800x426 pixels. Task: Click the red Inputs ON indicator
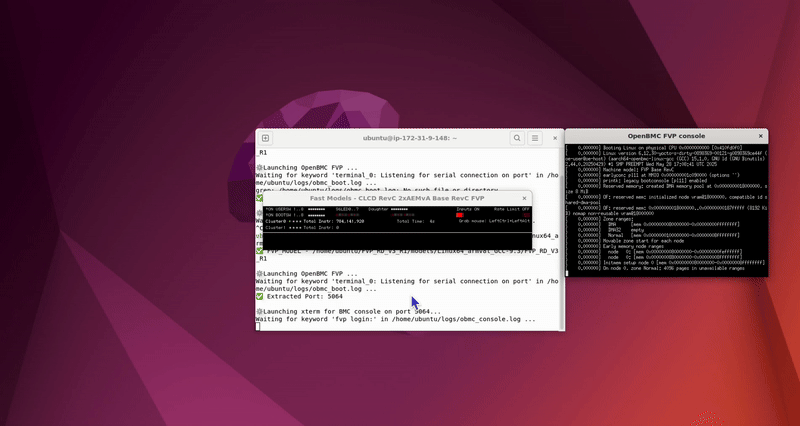pos(460,215)
